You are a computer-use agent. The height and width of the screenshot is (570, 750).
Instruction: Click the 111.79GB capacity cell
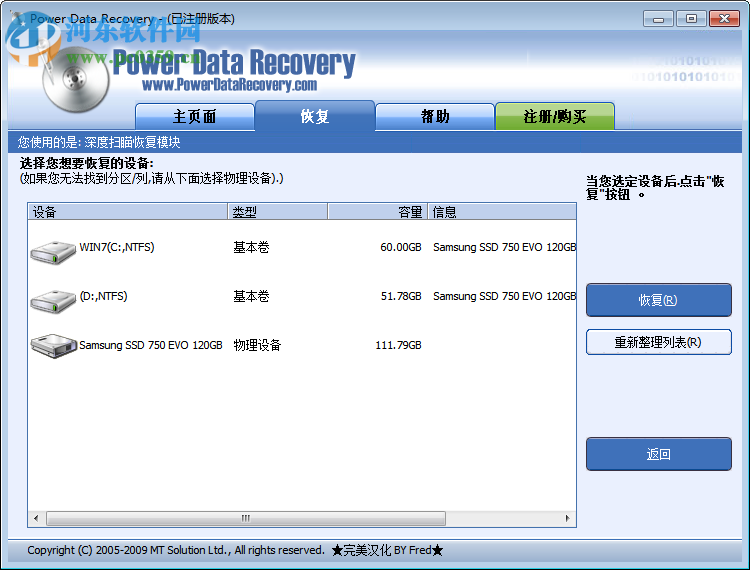pos(398,345)
